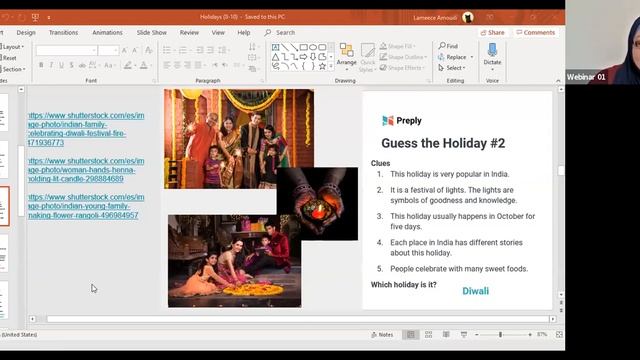Viewport: 640px width, 360px height.
Task: Click the Underline formatting icon
Action: click(x=62, y=65)
